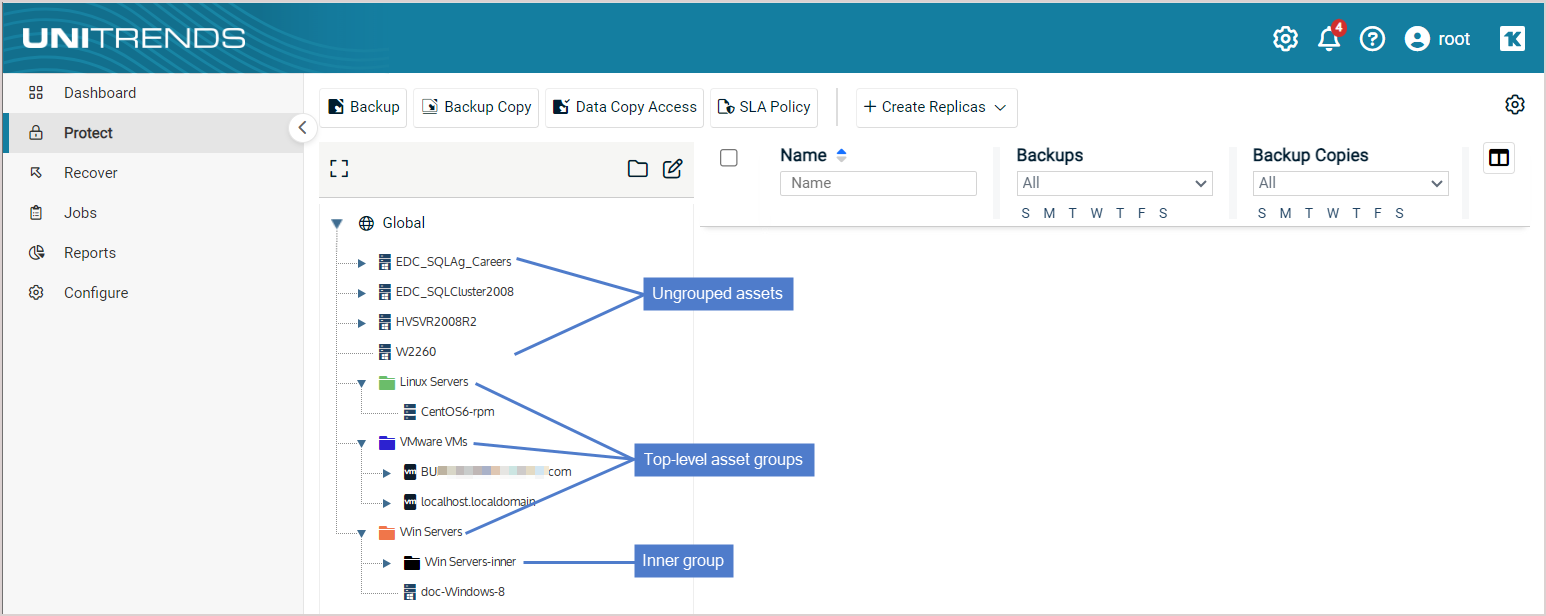Click the Unitrends logo
This screenshot has width=1546, height=616.
134,39
